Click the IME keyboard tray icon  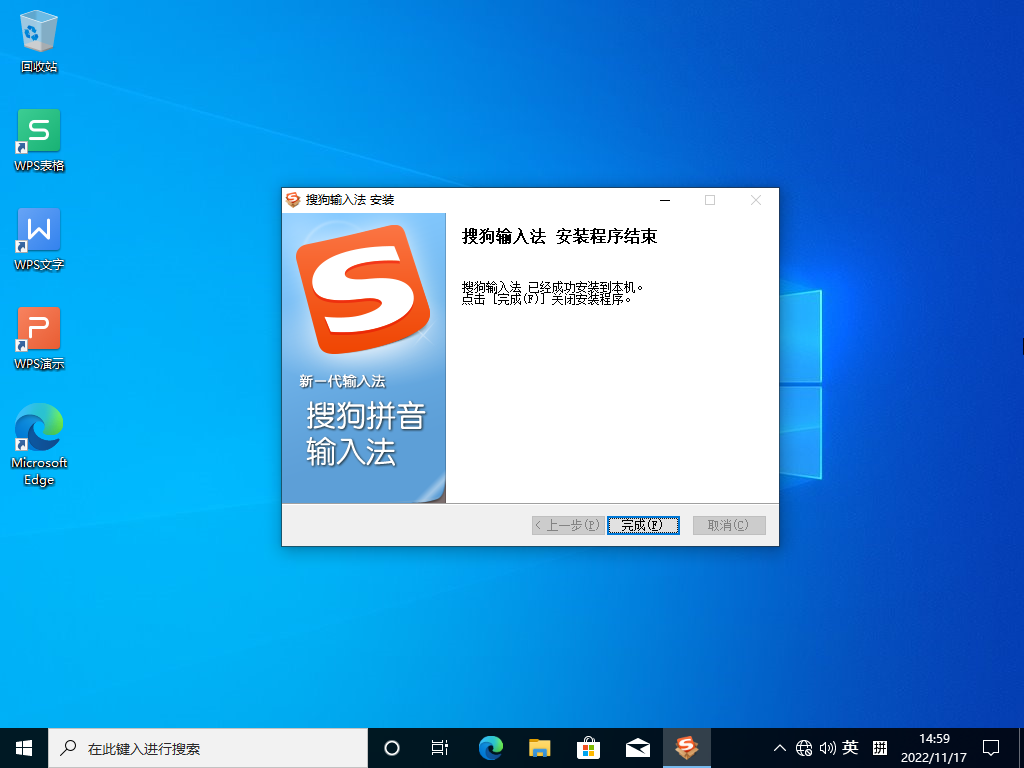(880, 748)
